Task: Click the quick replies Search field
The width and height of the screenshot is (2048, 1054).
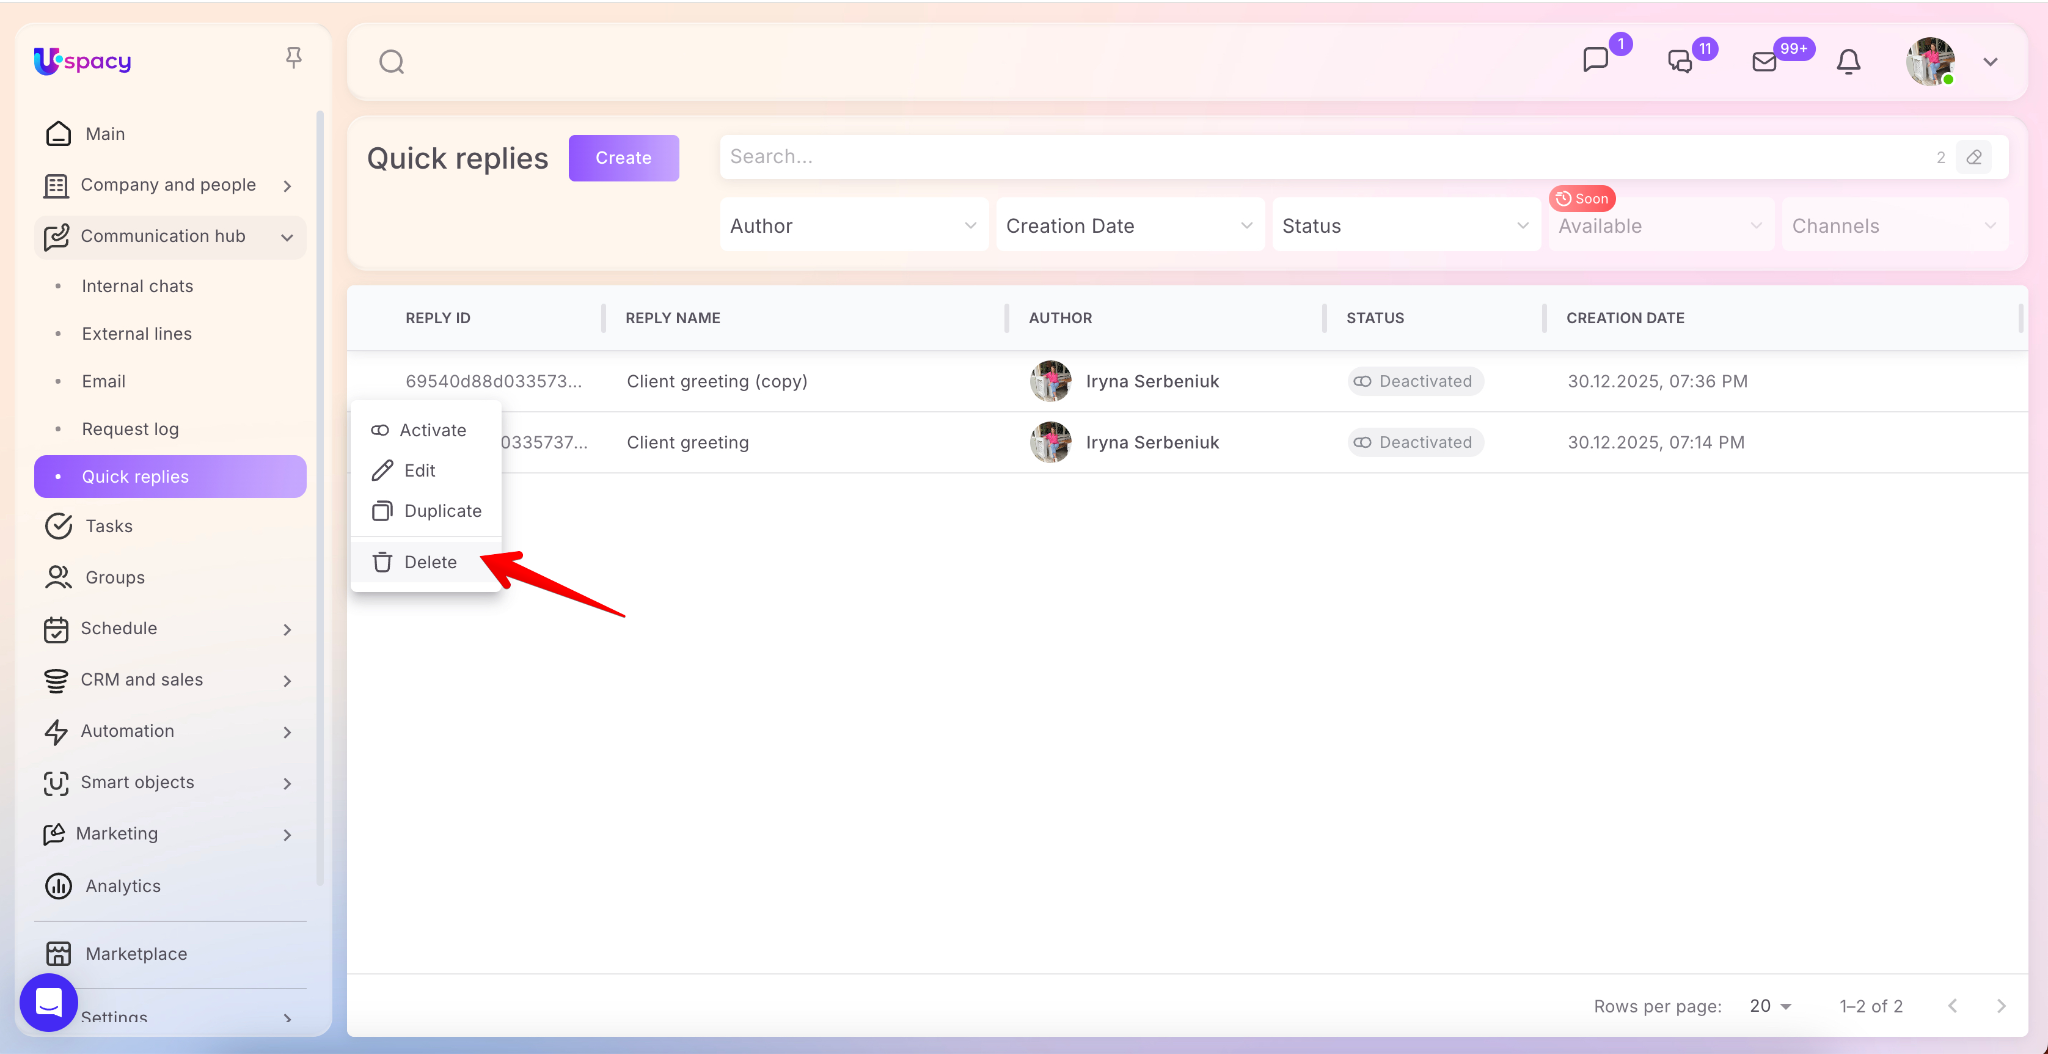Action: [x=1320, y=157]
